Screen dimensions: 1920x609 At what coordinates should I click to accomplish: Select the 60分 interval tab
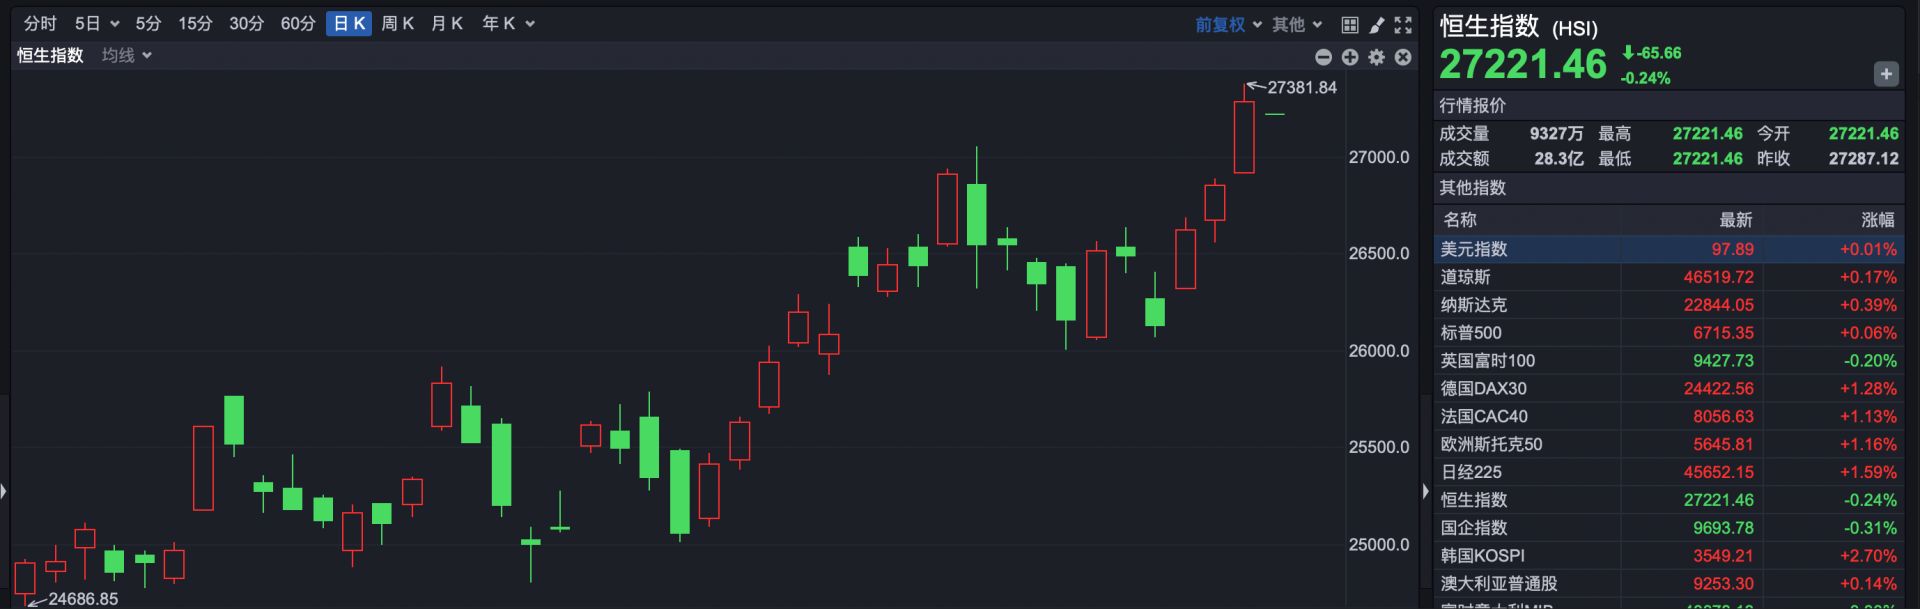click(297, 24)
